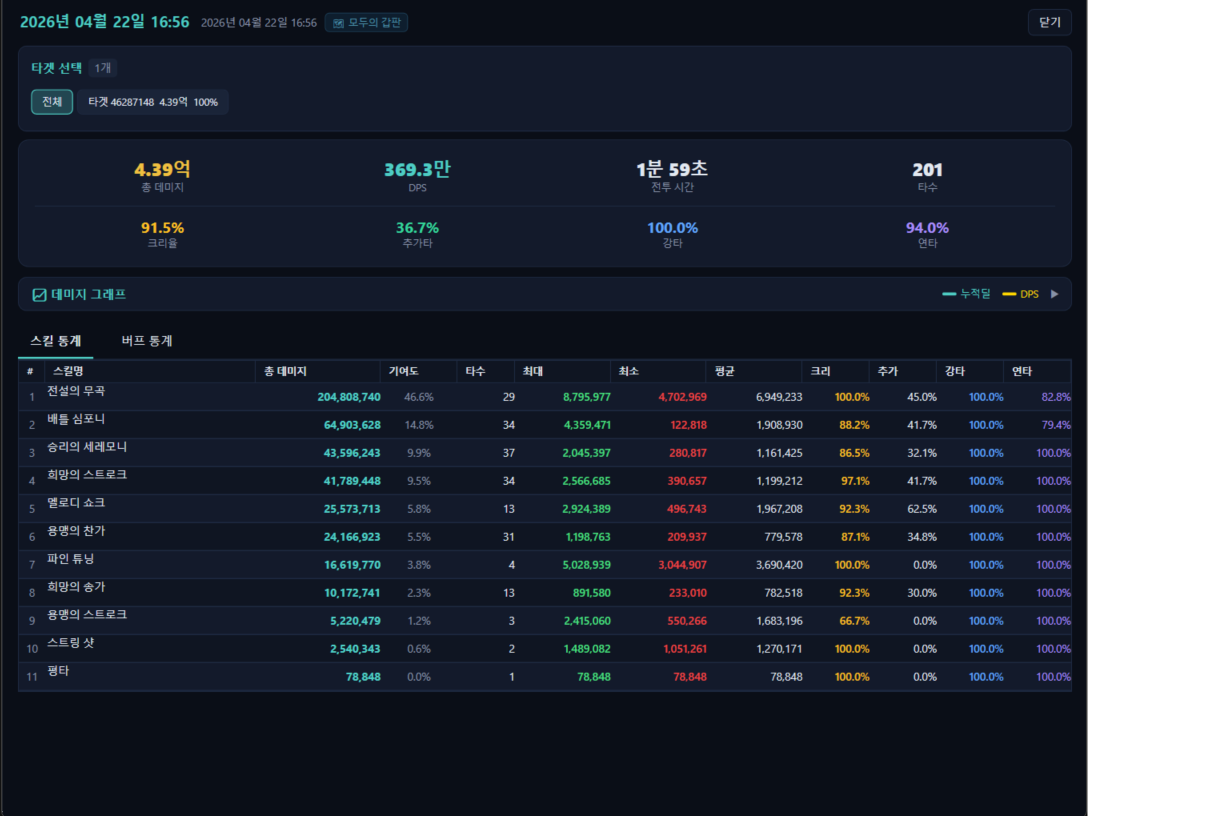Screen dimensions: 1217x816
Task: Click the 타겟 선택 1개 count badge
Action: (103, 68)
